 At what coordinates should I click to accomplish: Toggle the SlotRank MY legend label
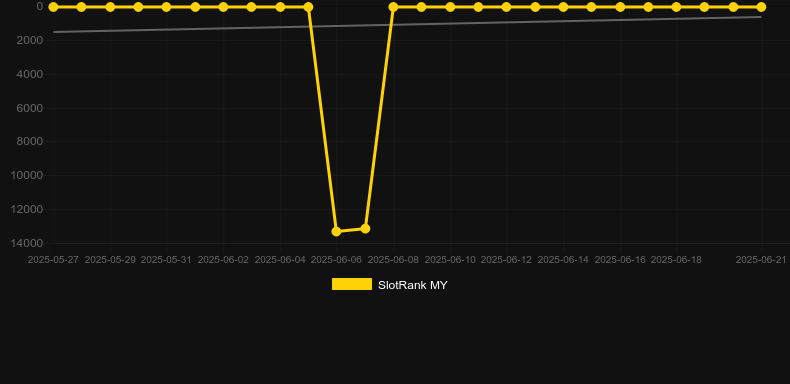click(413, 285)
